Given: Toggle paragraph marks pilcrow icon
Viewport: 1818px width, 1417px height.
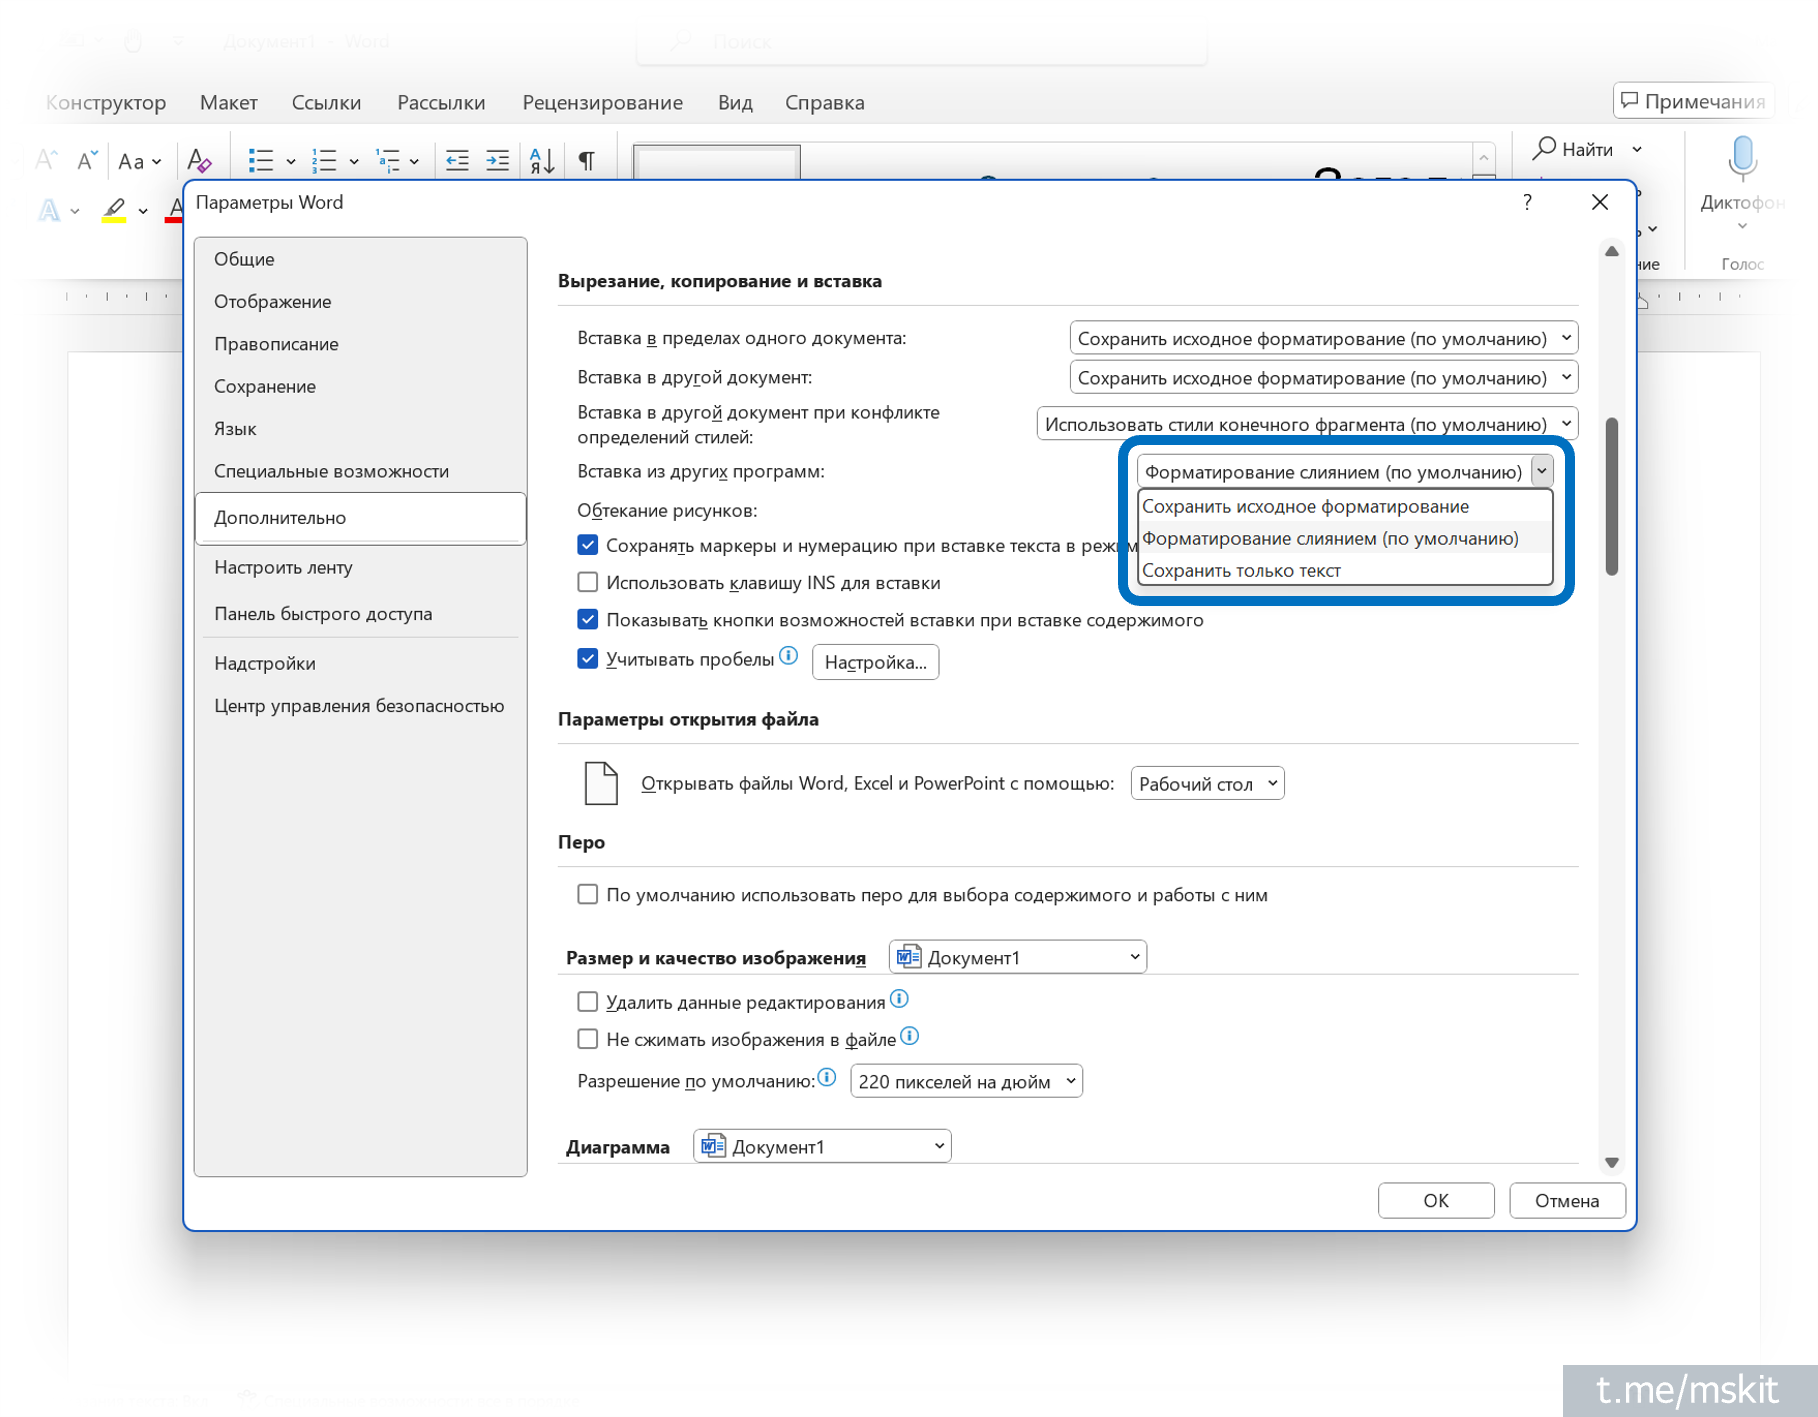Looking at the screenshot, I should tap(587, 160).
